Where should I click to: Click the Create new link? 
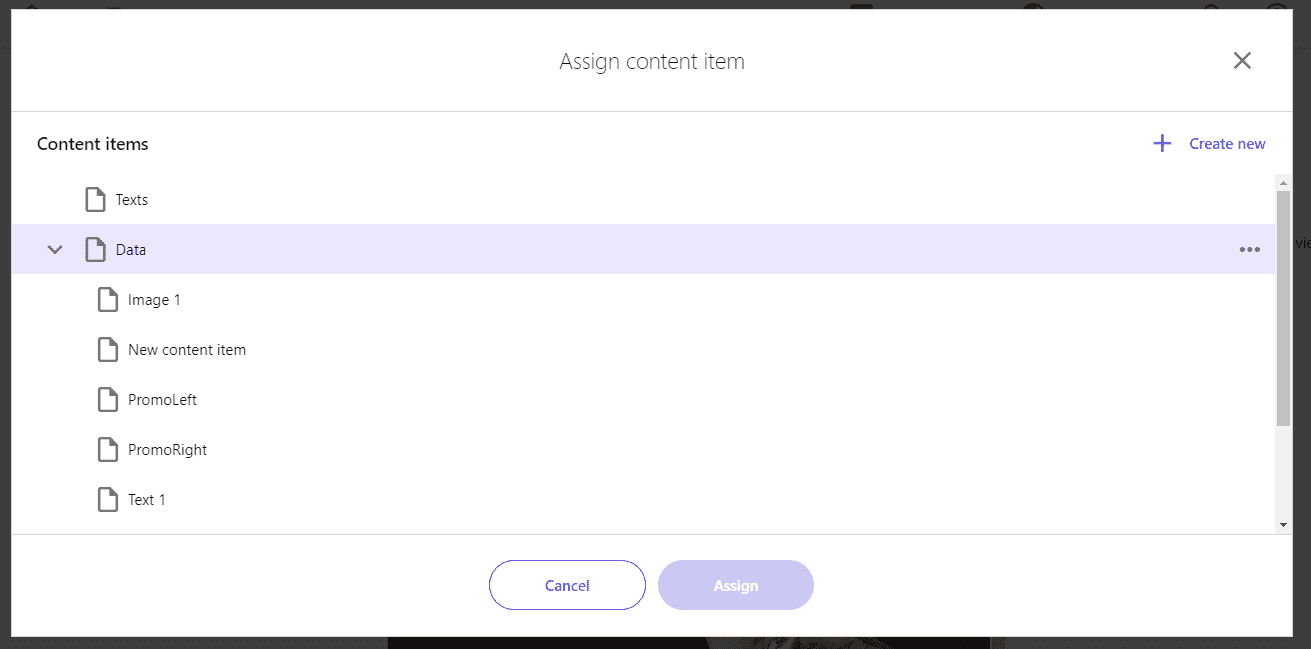click(1227, 144)
